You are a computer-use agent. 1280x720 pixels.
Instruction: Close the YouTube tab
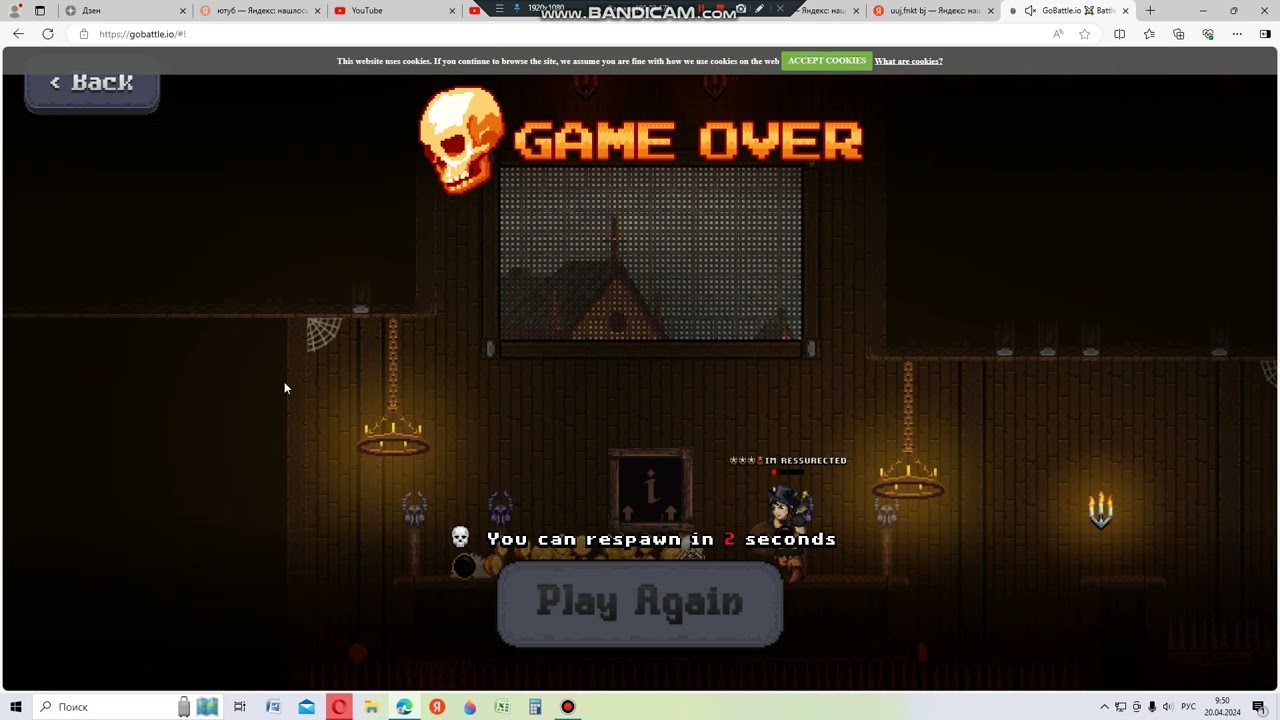tap(452, 11)
